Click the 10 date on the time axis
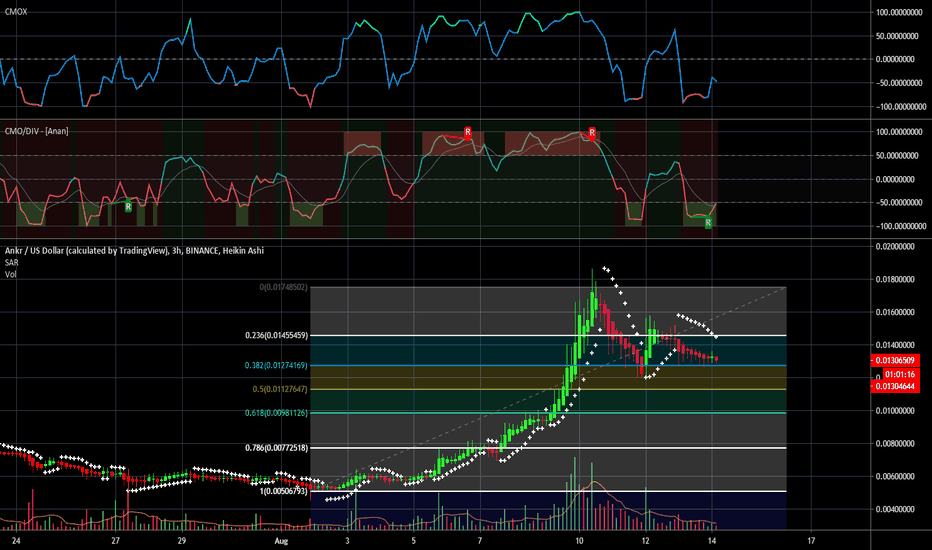 [x=579, y=540]
